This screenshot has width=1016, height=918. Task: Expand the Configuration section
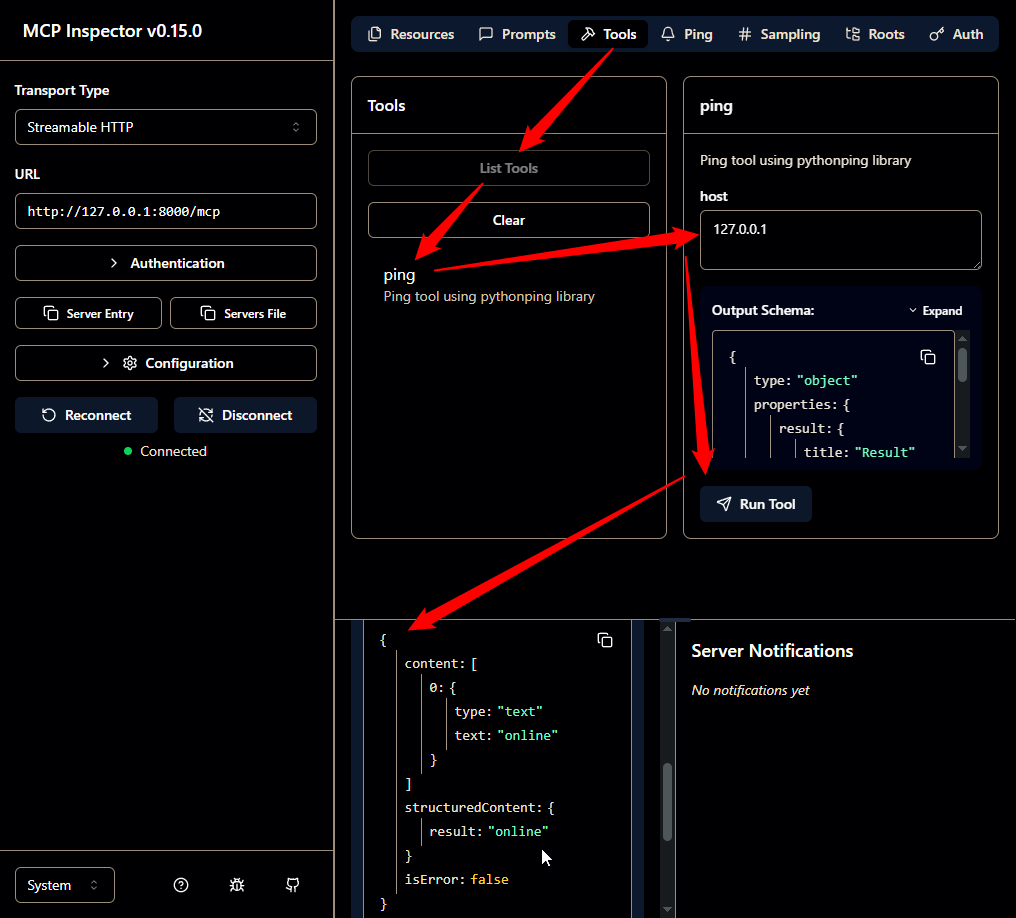click(x=165, y=363)
